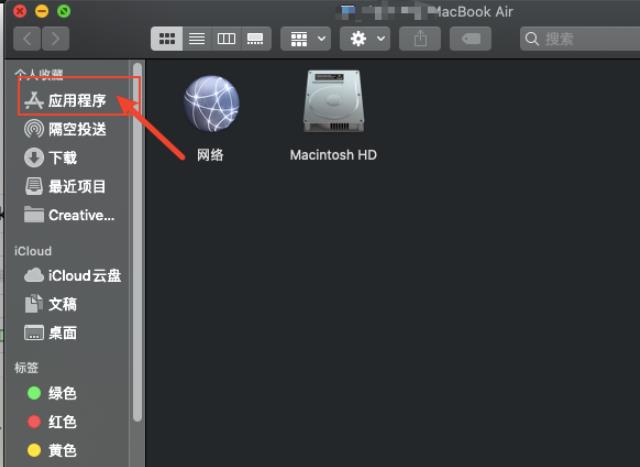Click the edit tags toolbar button
This screenshot has width=640, height=467.
coord(470,39)
